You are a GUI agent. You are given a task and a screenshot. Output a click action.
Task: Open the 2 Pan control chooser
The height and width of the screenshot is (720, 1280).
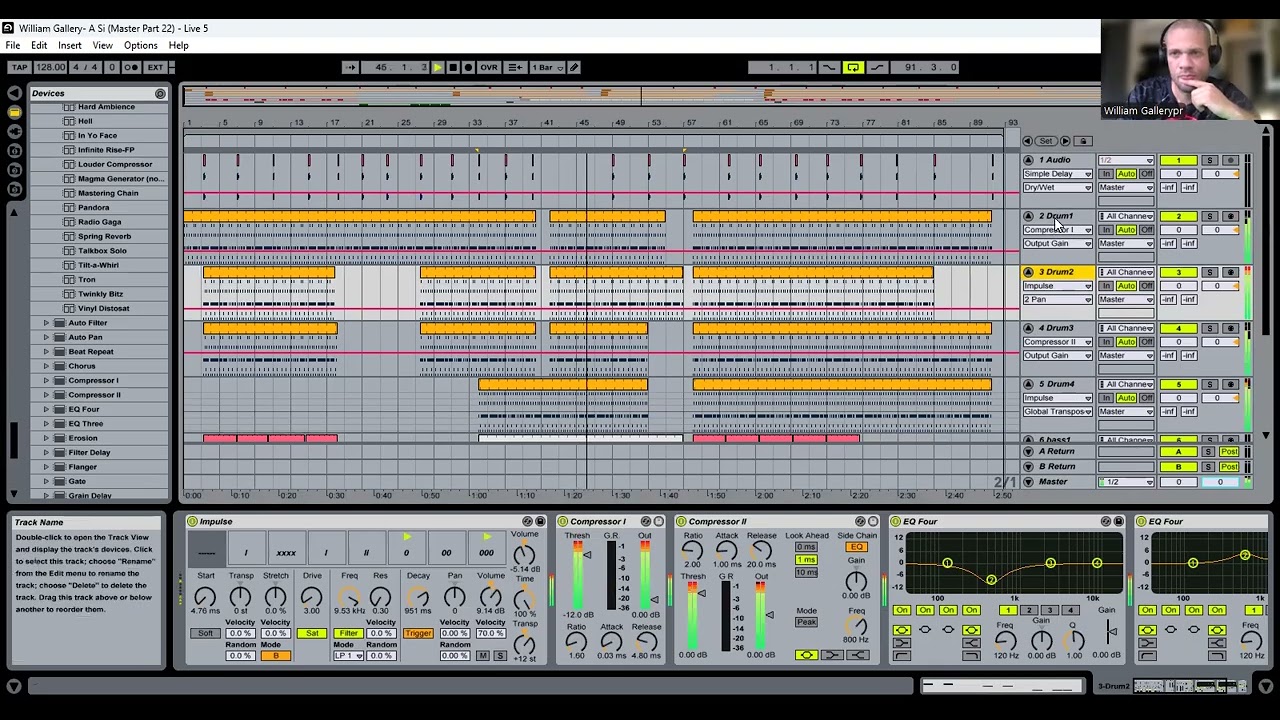coord(1057,299)
